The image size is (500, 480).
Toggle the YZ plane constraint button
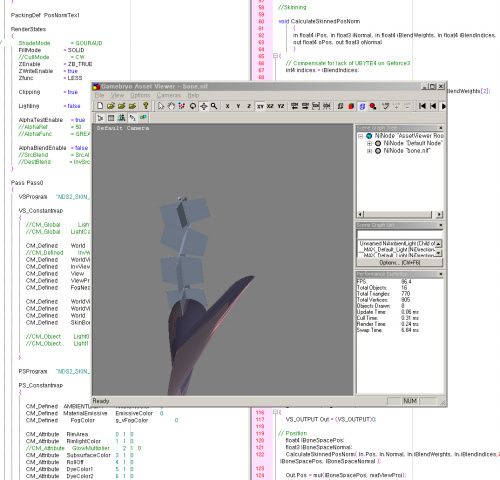(281, 106)
